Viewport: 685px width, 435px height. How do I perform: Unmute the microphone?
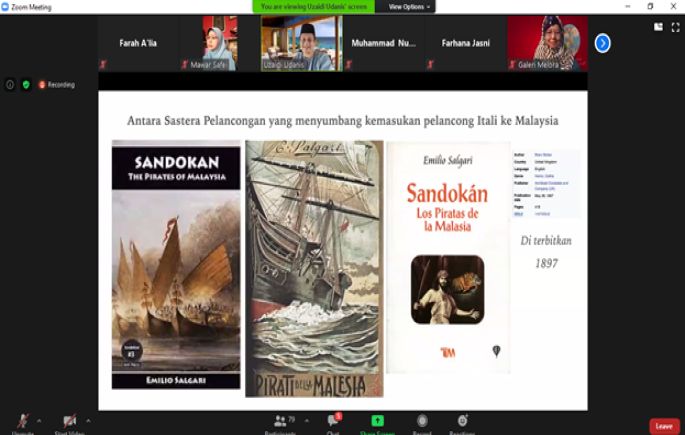coord(22,421)
